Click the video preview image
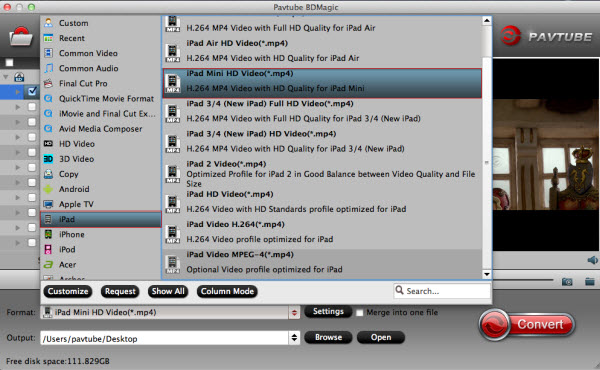The width and height of the screenshot is (600, 370). coord(545,154)
